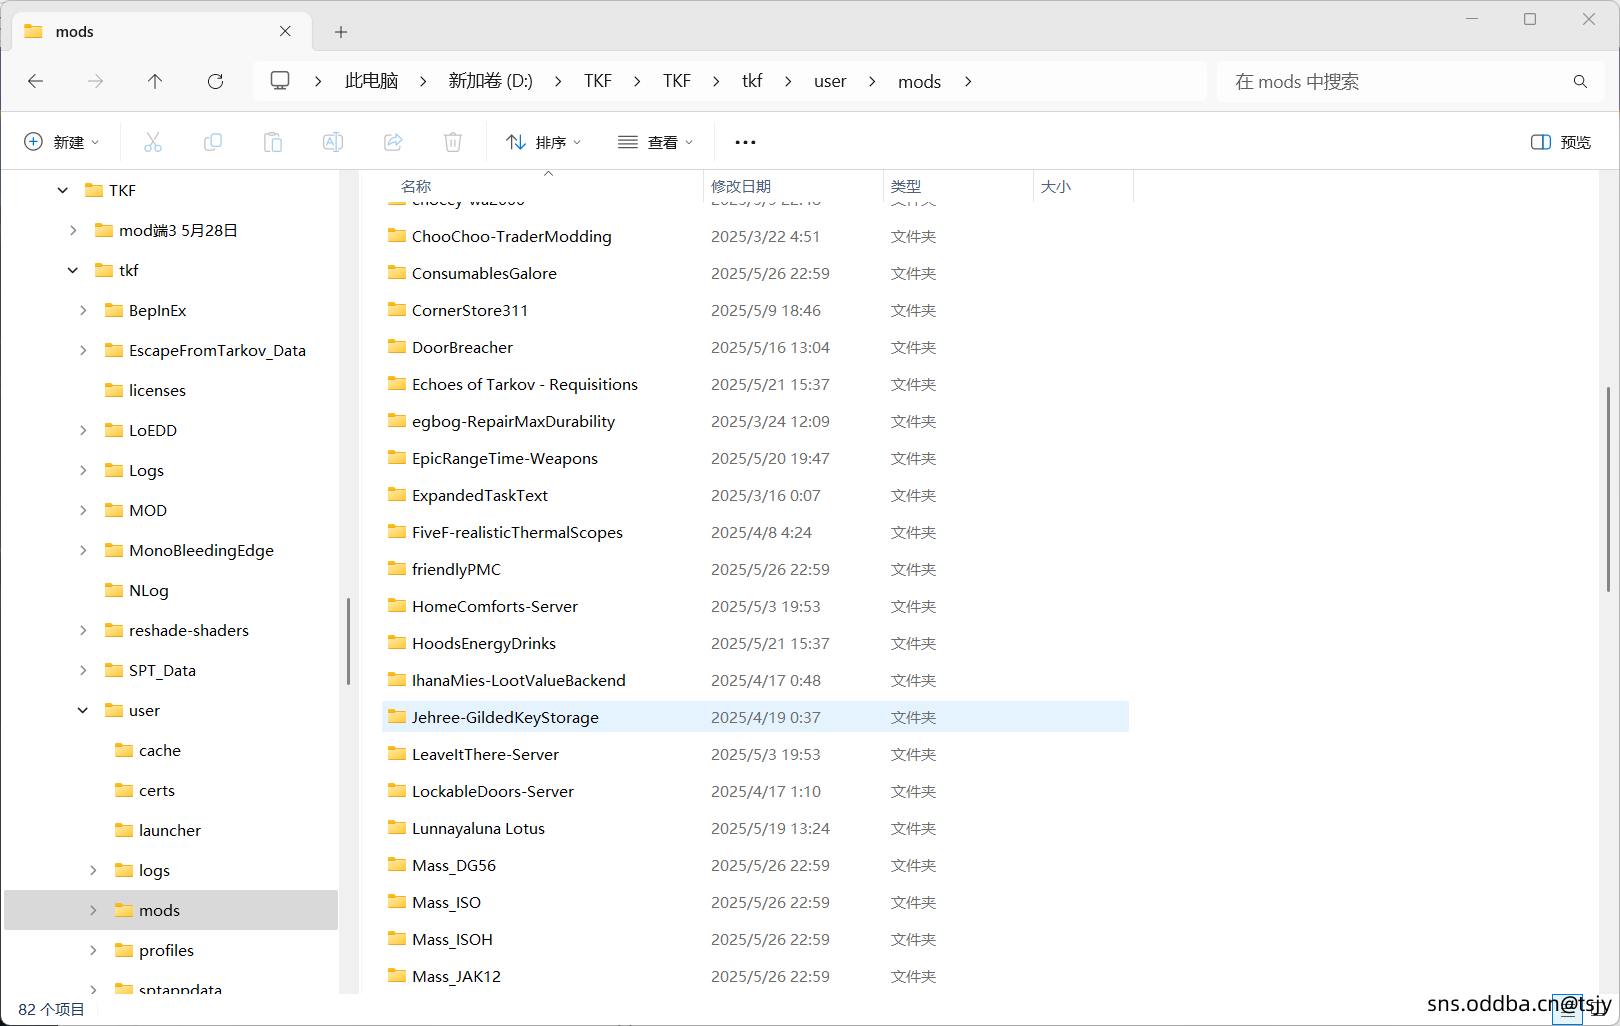The width and height of the screenshot is (1620, 1026).
Task: Open a new tab with plus button
Action: click(x=341, y=32)
